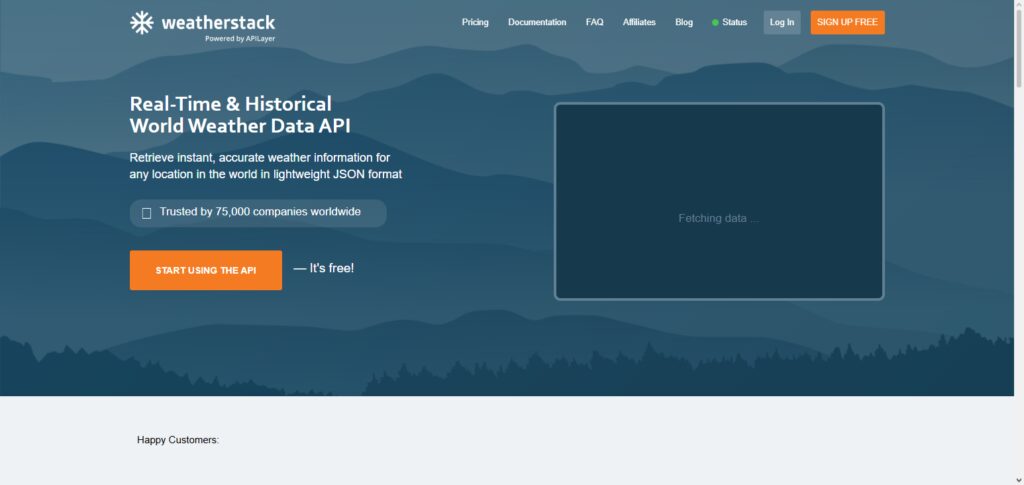This screenshot has height=485, width=1024.
Task: Go to the FAQ page
Action: coord(594,22)
